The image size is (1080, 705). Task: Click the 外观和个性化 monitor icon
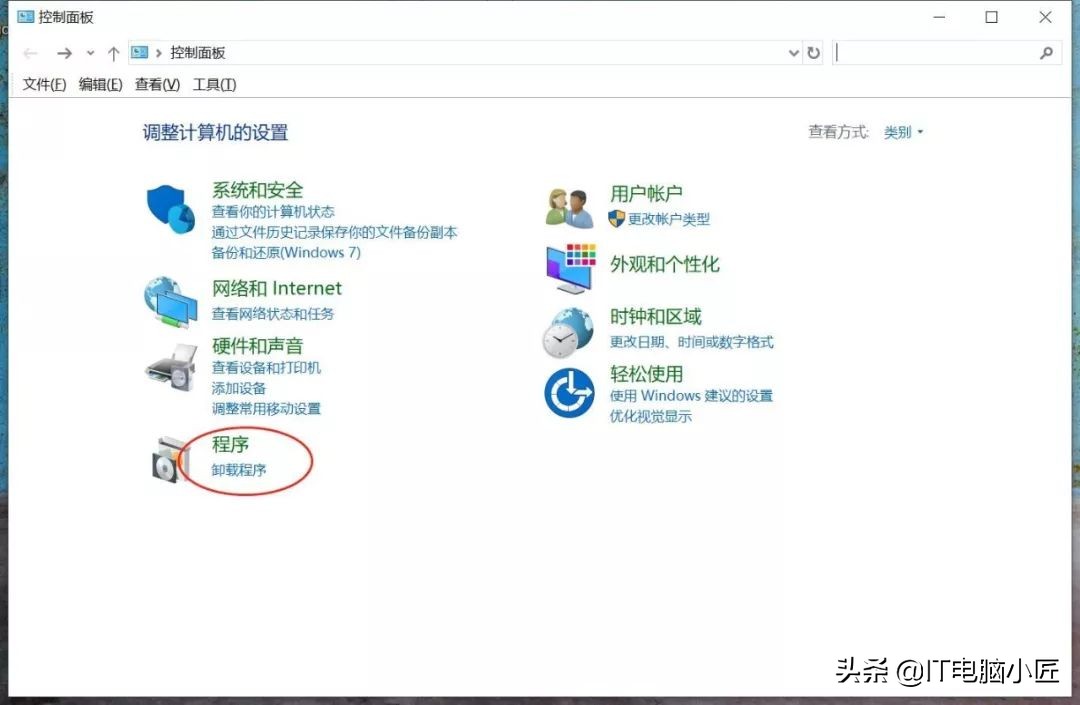(x=568, y=266)
